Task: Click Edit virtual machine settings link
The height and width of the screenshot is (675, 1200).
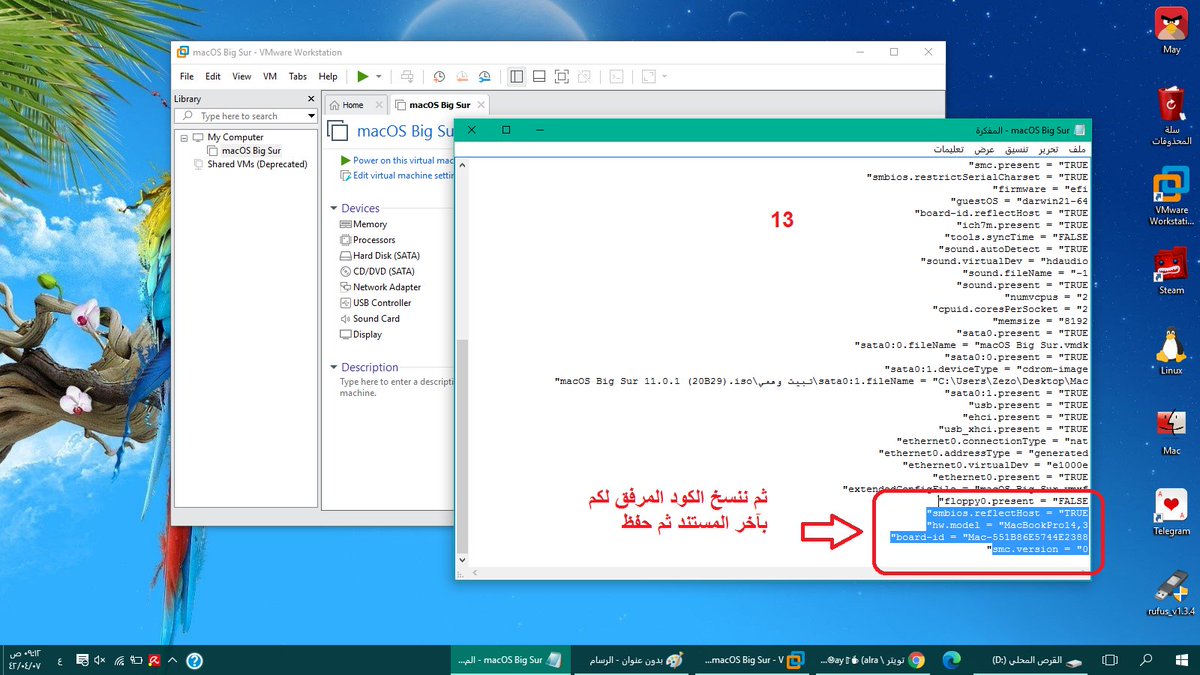Action: click(x=396, y=175)
